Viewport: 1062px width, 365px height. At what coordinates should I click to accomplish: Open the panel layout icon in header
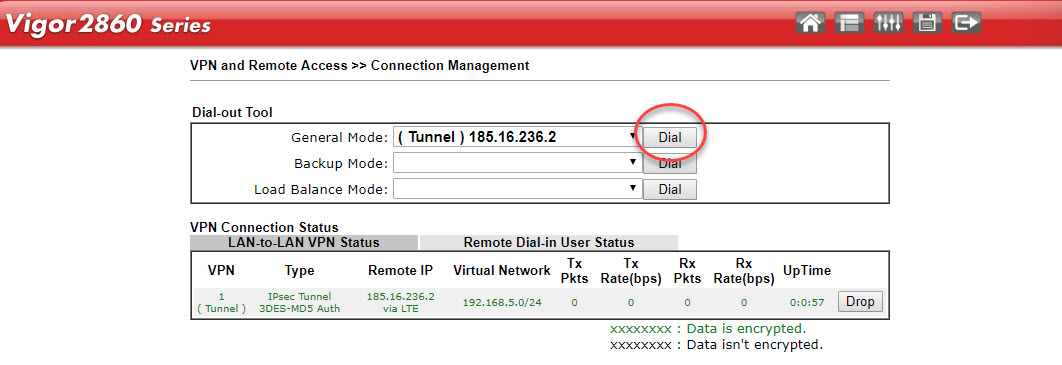click(850, 22)
